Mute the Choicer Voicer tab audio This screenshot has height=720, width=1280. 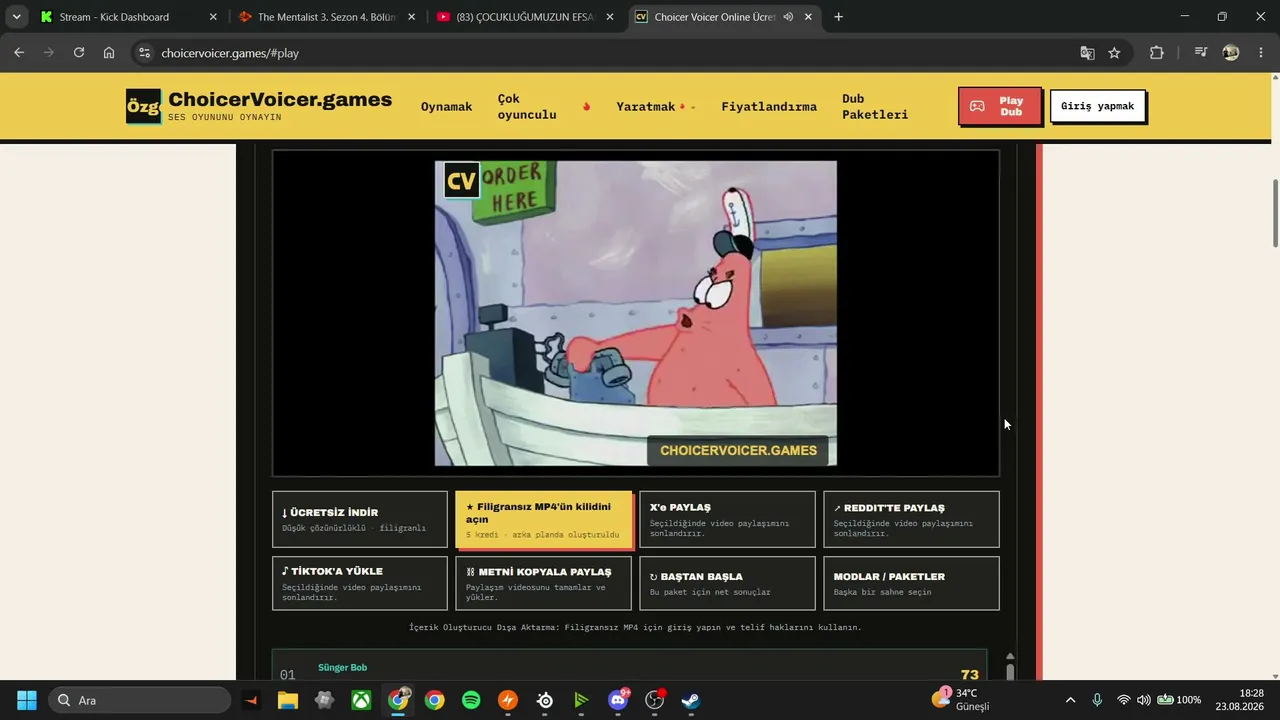tap(788, 17)
